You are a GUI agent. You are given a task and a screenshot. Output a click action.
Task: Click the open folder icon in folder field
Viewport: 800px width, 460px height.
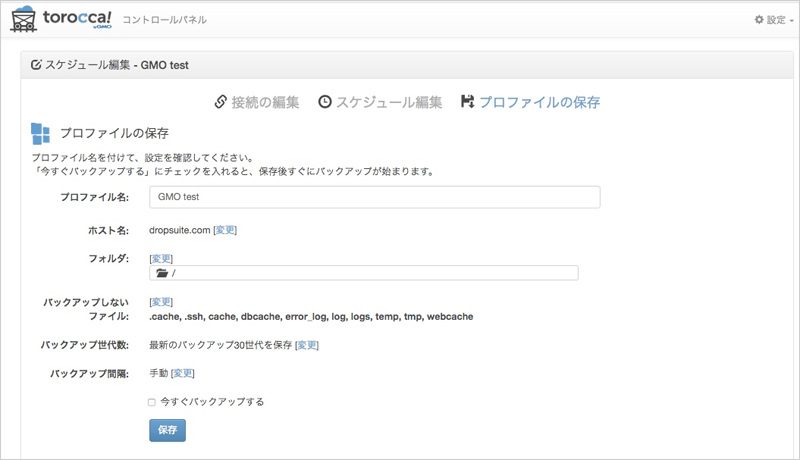coord(162,273)
